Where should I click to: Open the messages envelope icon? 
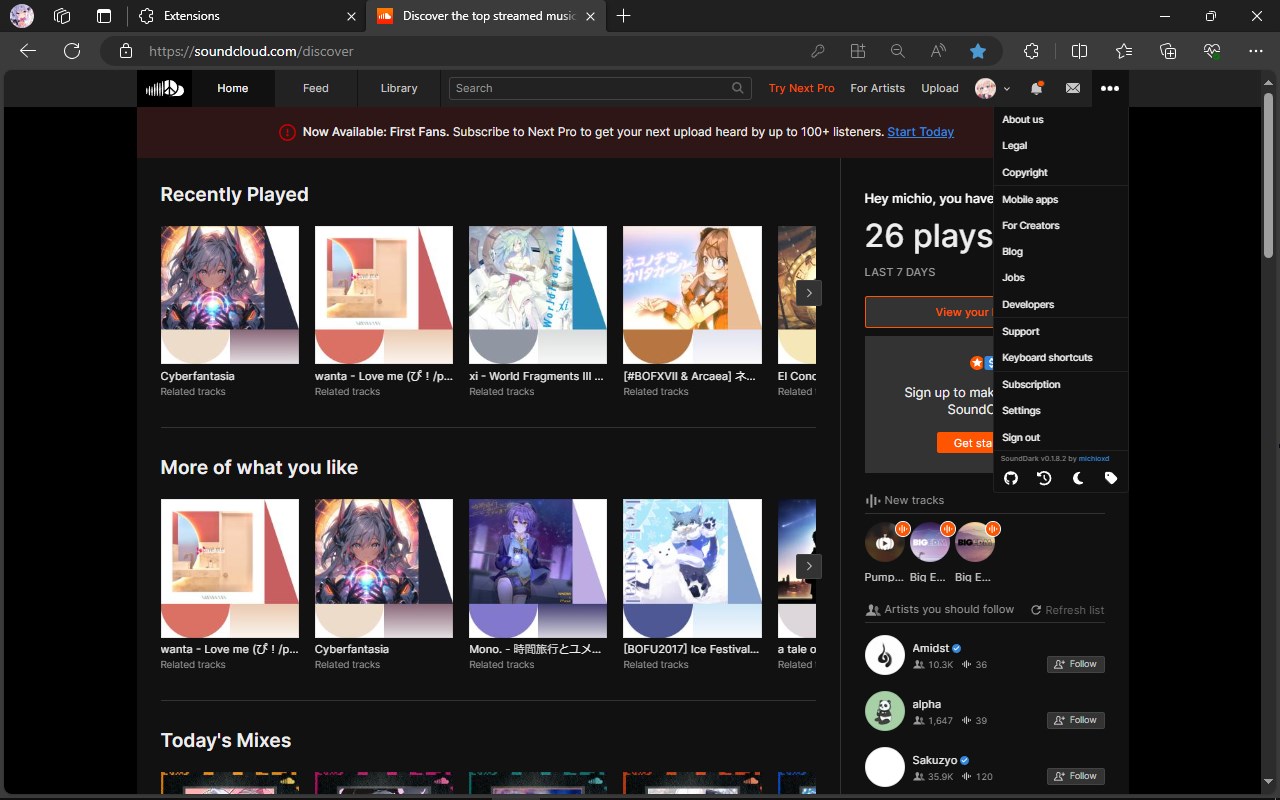click(x=1073, y=88)
